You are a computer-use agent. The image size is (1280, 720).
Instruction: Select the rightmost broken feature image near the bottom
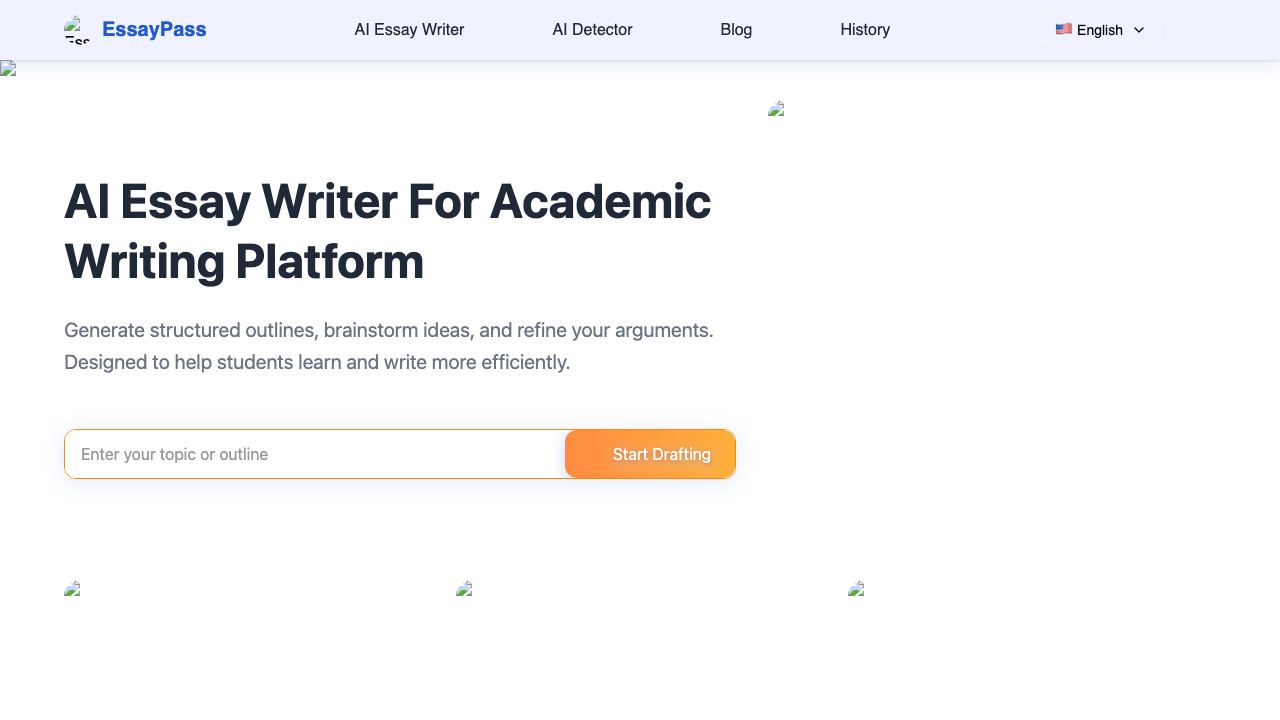coord(856,588)
